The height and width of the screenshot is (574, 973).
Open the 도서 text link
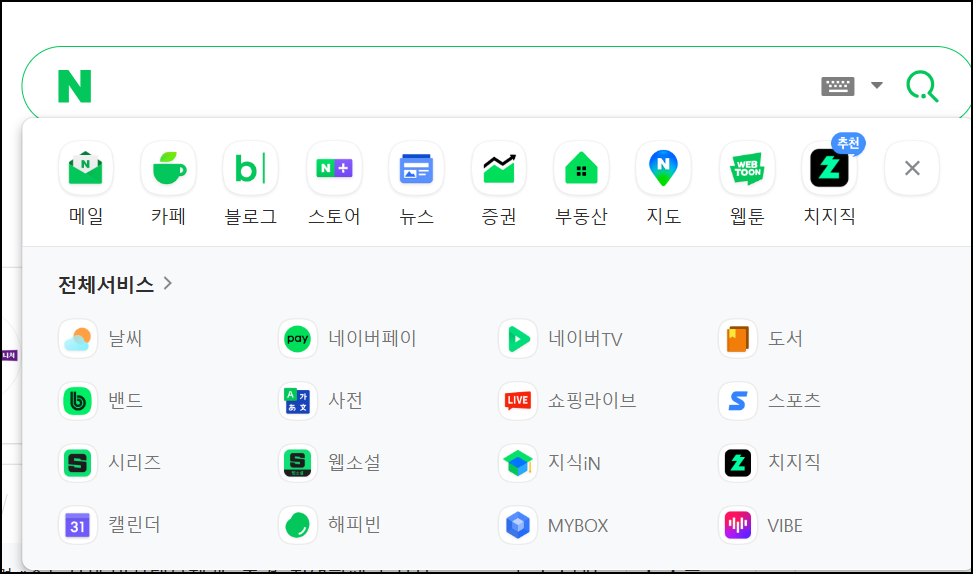pos(786,338)
